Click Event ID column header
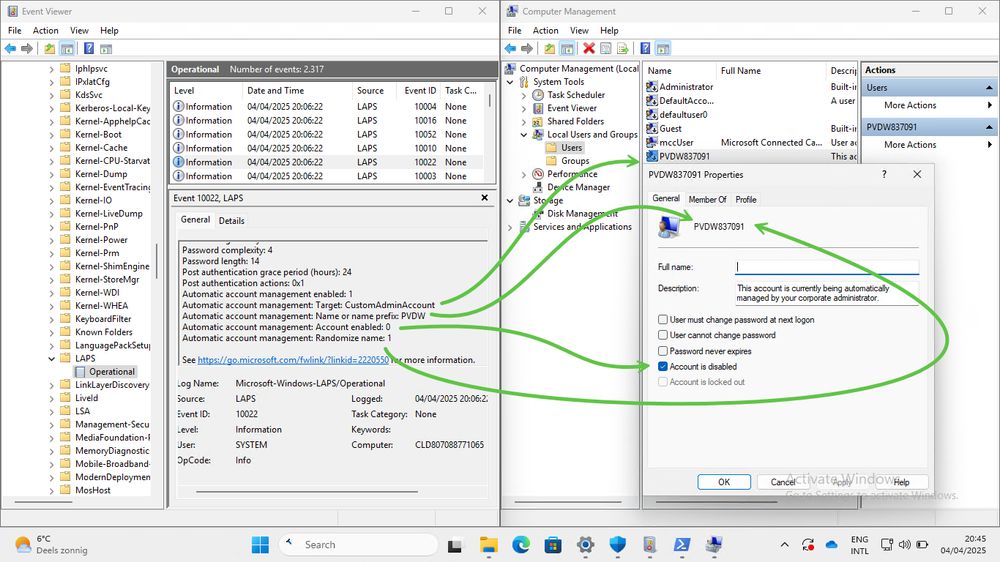The height and width of the screenshot is (562, 1000). (x=420, y=91)
